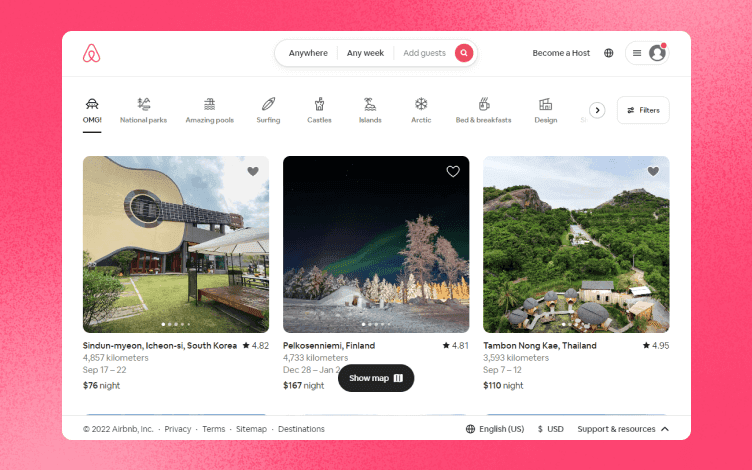Select the Arctic category

(421, 111)
